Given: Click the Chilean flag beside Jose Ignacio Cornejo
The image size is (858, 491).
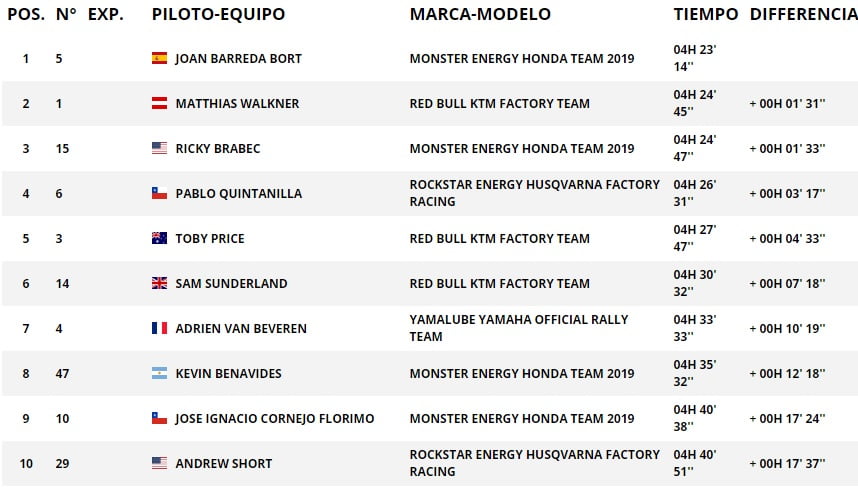Looking at the screenshot, I should 159,418.
